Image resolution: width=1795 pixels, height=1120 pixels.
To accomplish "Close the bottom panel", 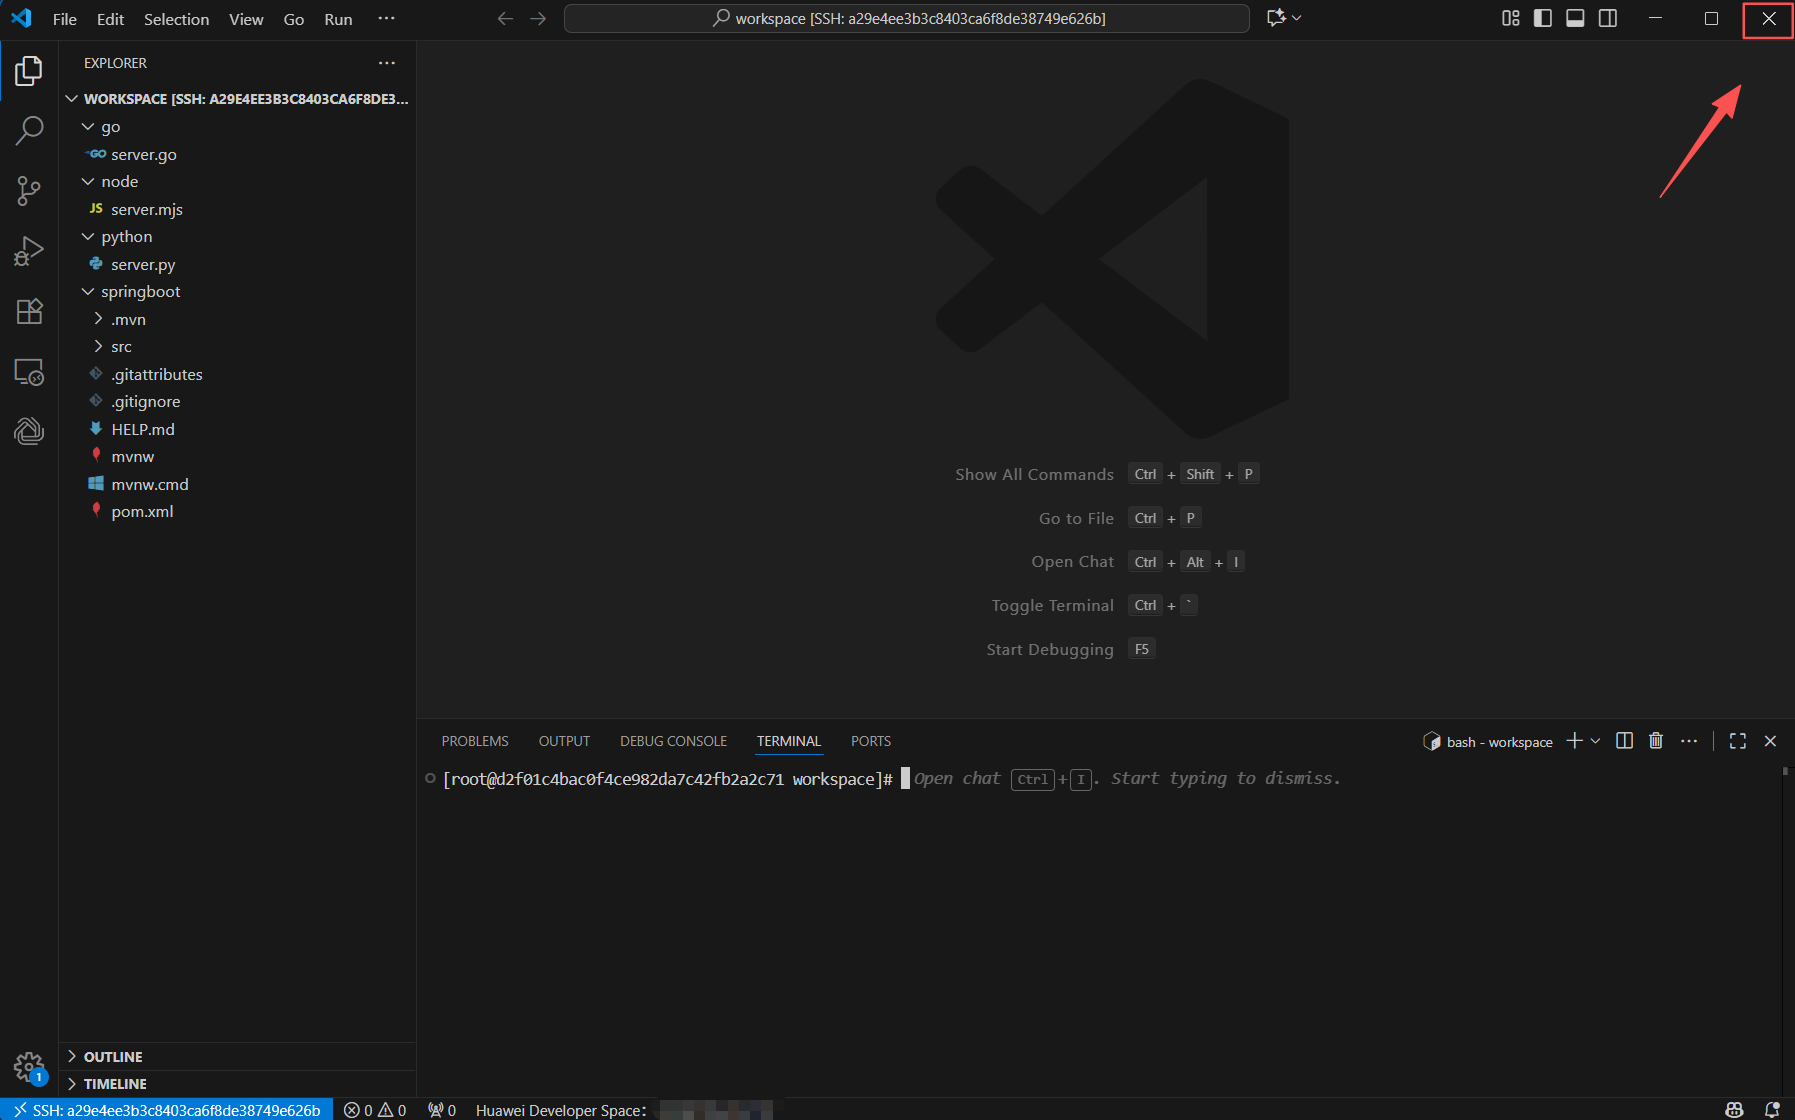I will click(x=1770, y=741).
